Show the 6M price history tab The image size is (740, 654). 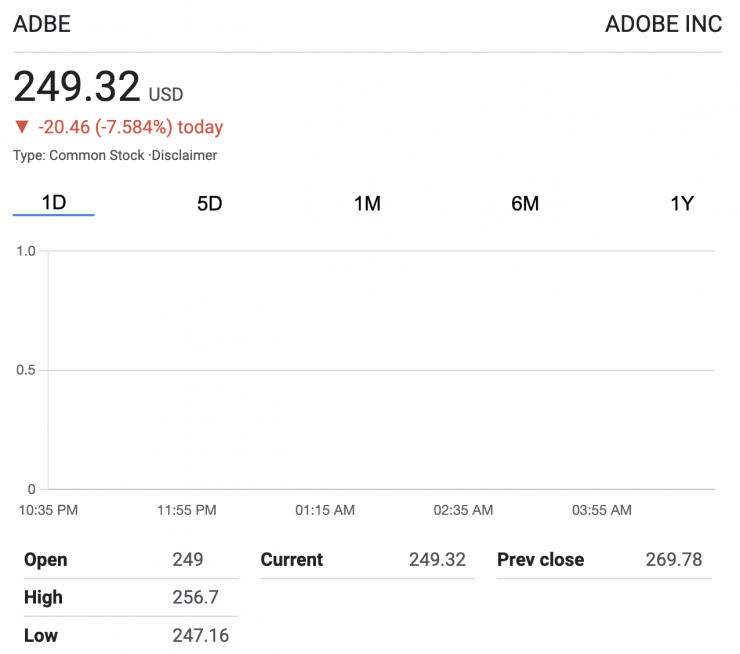(525, 203)
